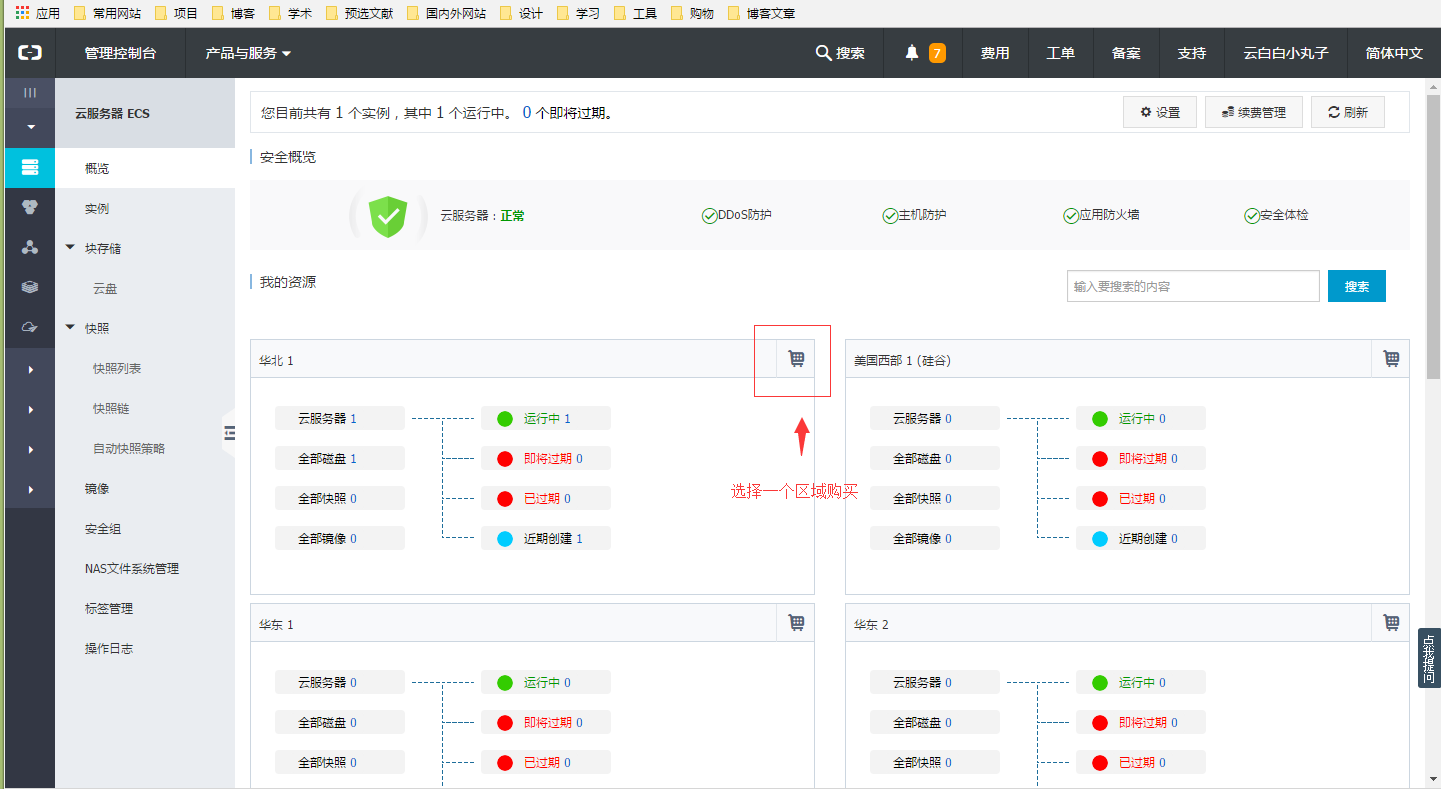Open the 费用 menu
1441x789 pixels.
(995, 53)
